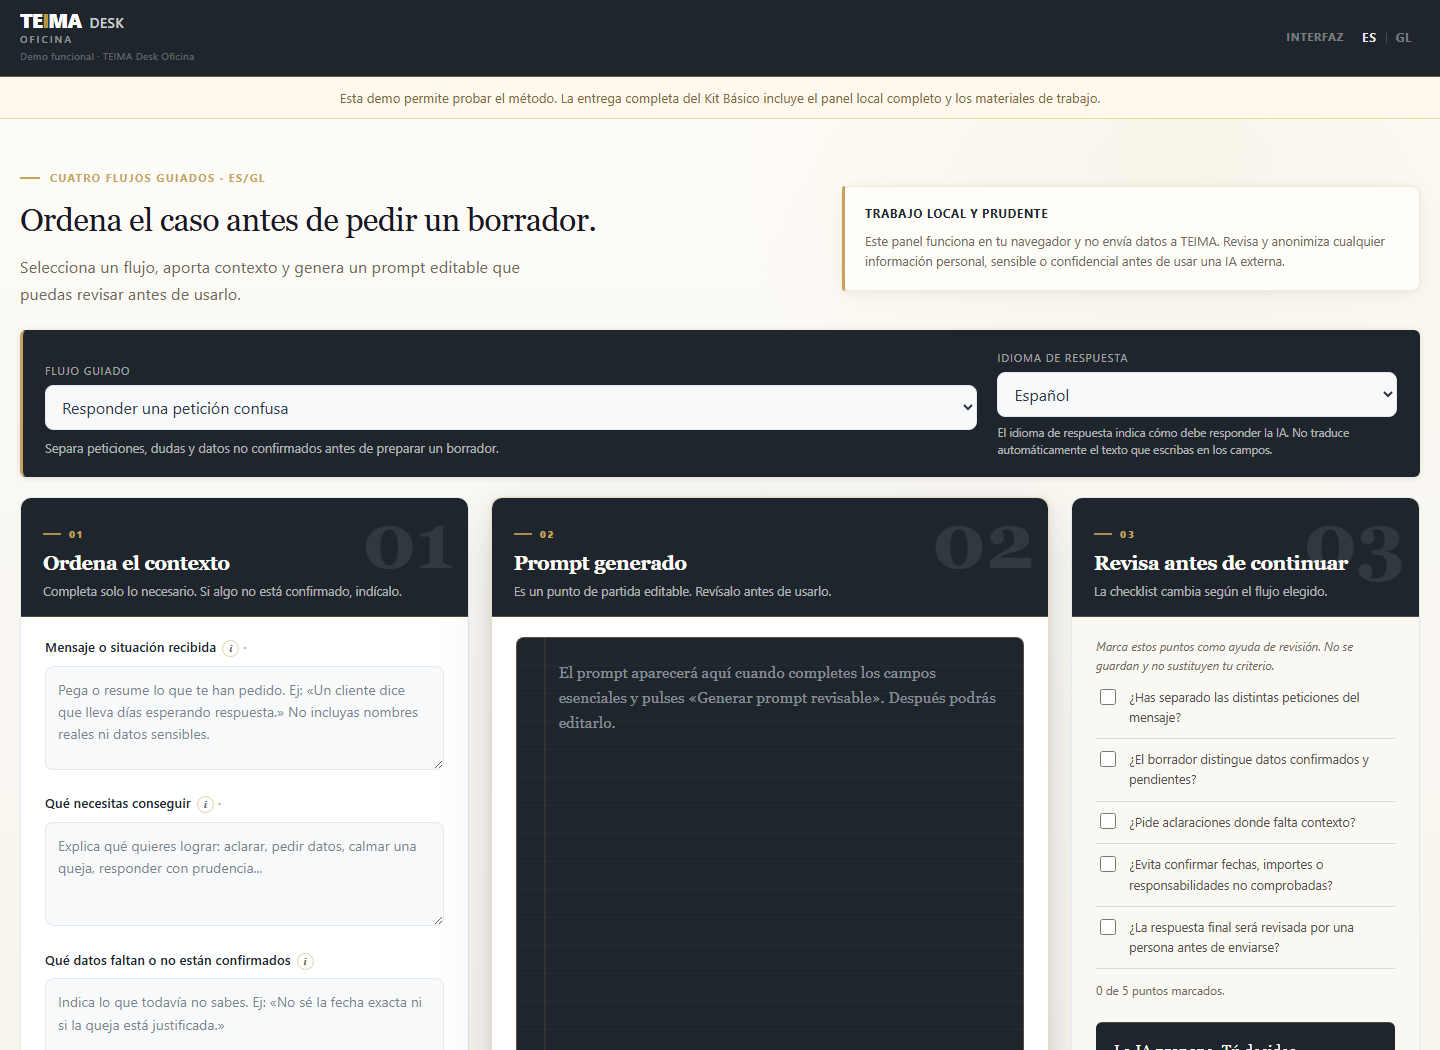Click the Mensaje o situación recibida text area
1440x1050 pixels.
244,718
